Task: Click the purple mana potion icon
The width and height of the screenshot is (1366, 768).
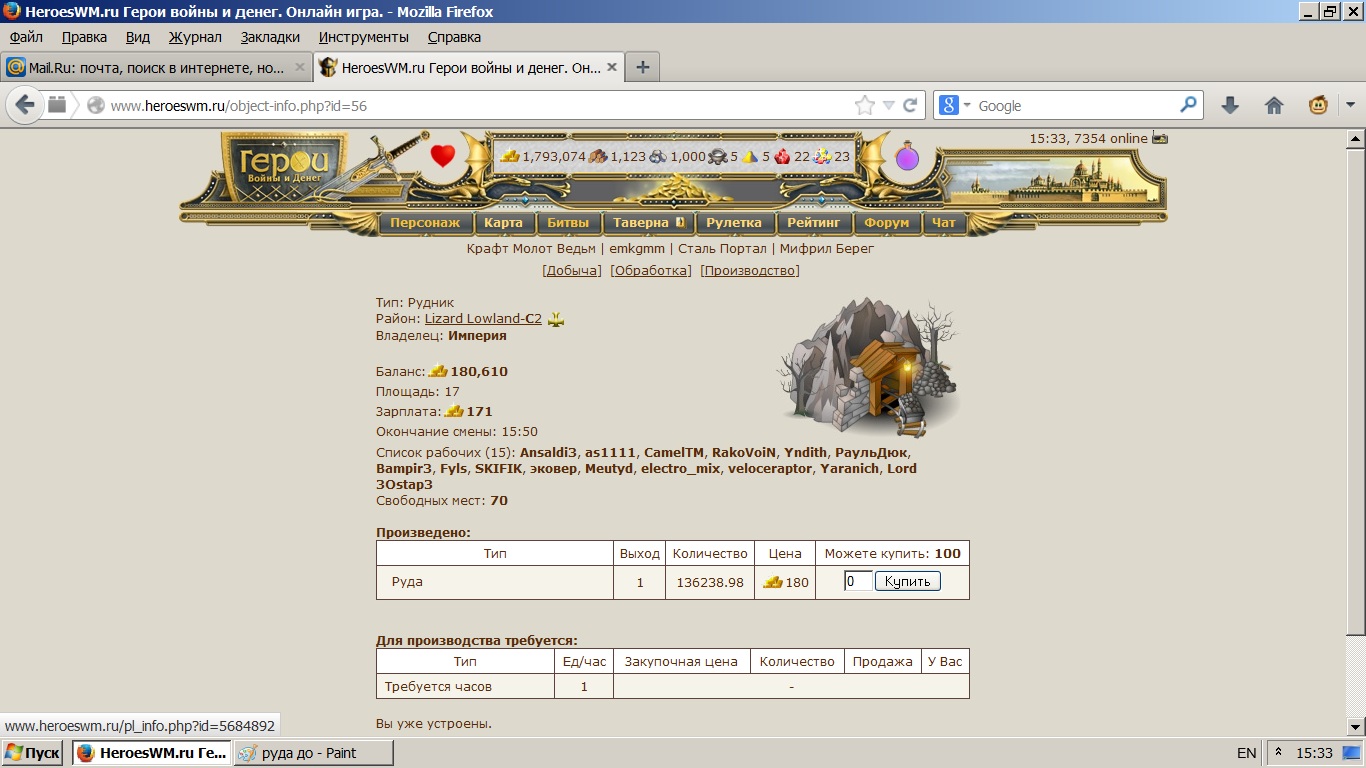Action: [907, 156]
